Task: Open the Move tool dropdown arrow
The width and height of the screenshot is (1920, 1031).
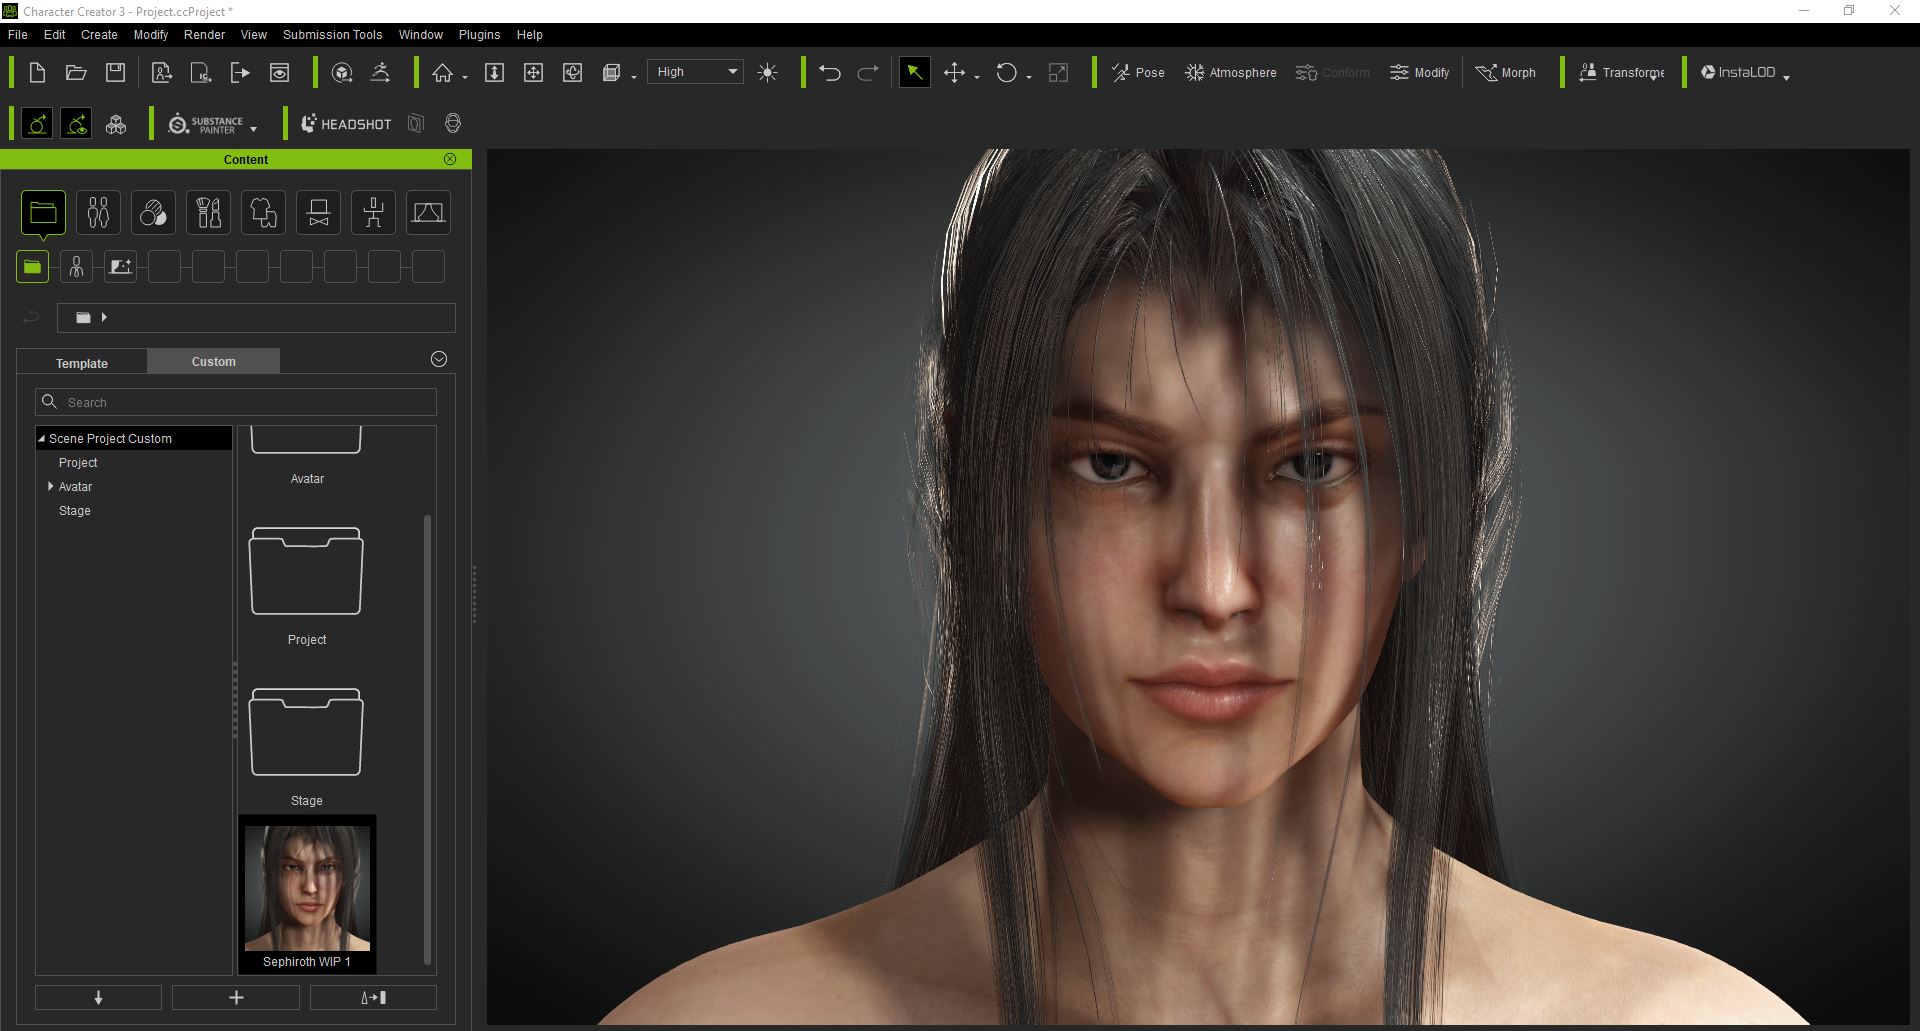Action: 977,77
